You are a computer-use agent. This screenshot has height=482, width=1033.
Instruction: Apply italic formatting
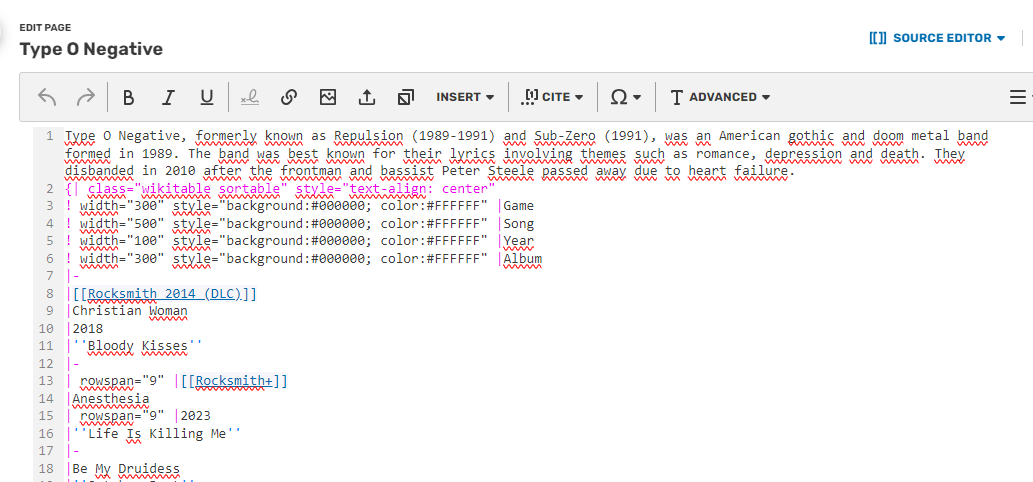[168, 97]
